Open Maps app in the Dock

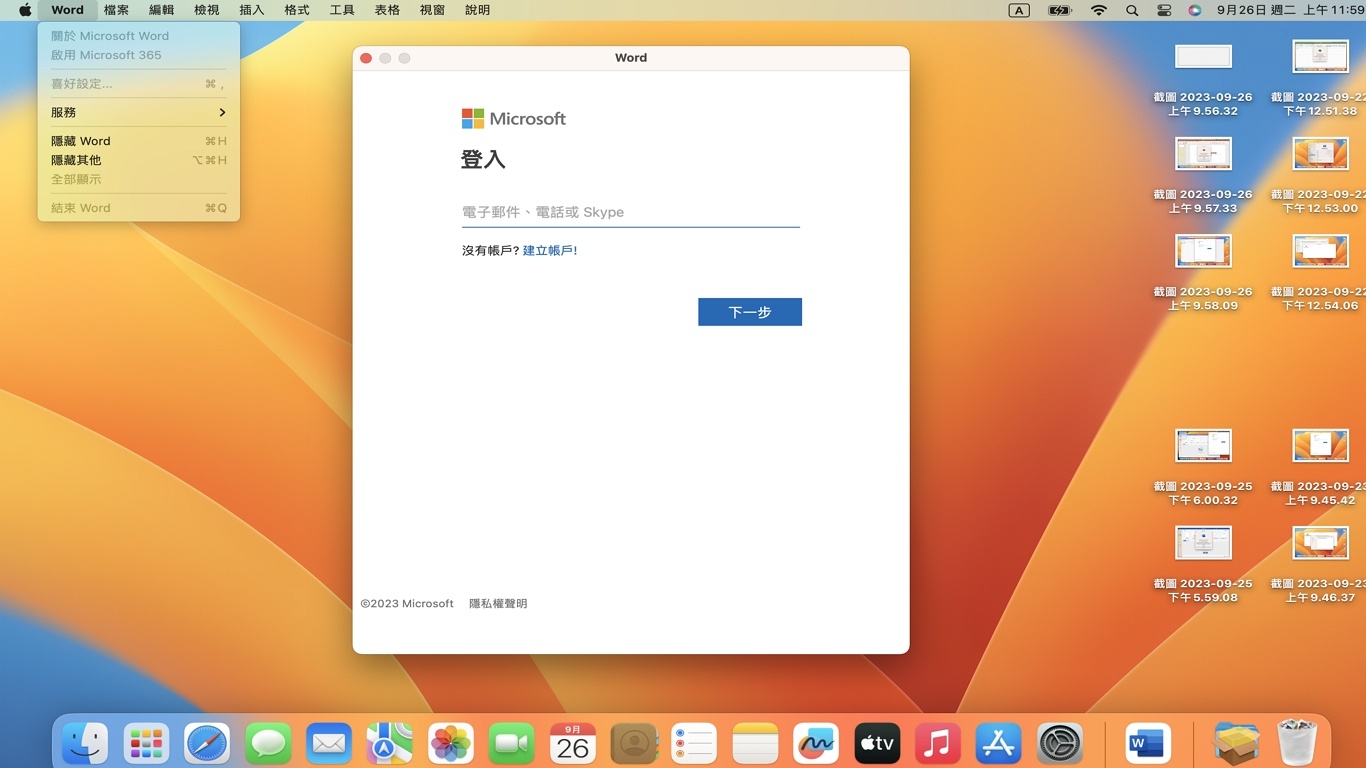[x=390, y=744]
